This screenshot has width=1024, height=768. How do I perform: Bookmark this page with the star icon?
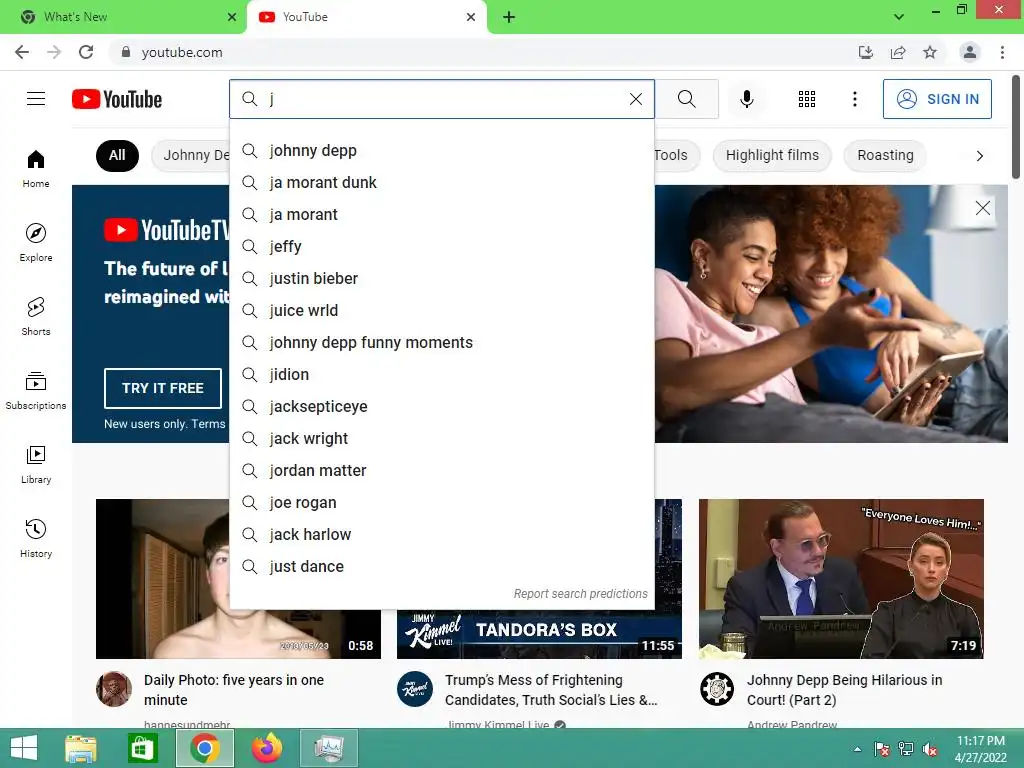pyautogui.click(x=930, y=52)
